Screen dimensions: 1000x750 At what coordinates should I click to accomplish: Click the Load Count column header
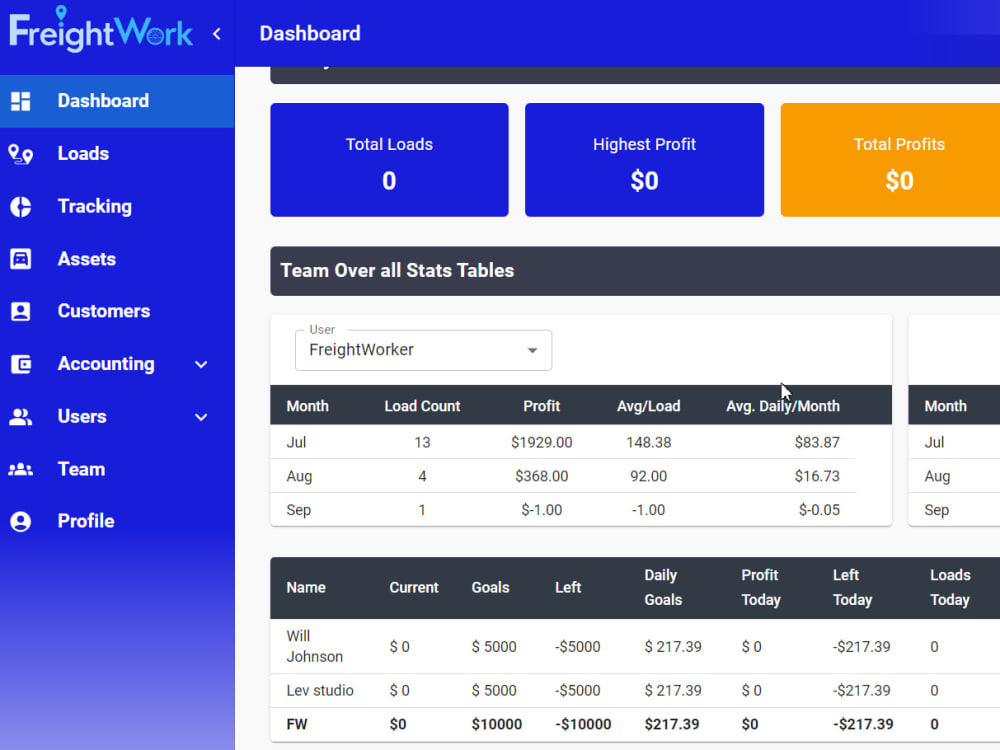click(x=422, y=406)
